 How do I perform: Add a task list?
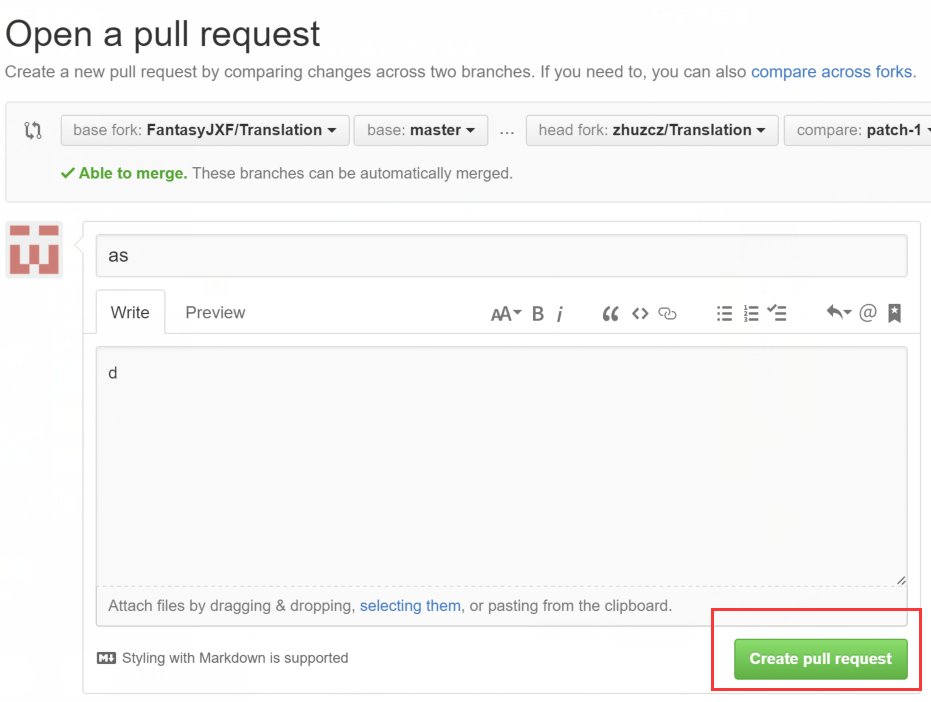pyautogui.click(x=777, y=314)
